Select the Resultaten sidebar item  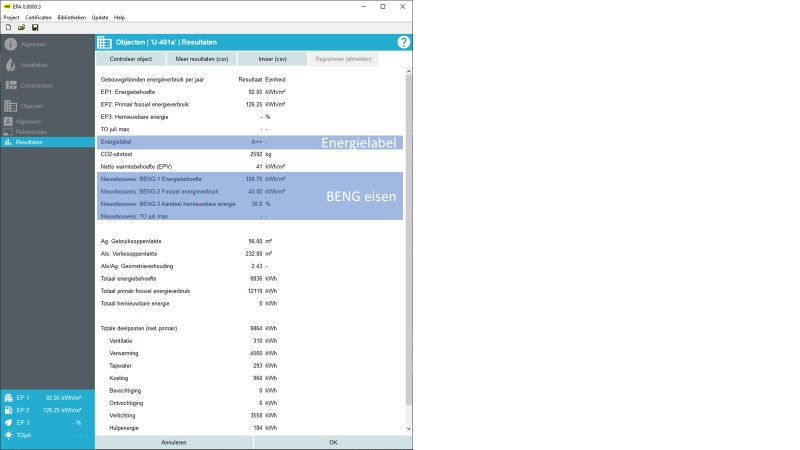pos(30,142)
